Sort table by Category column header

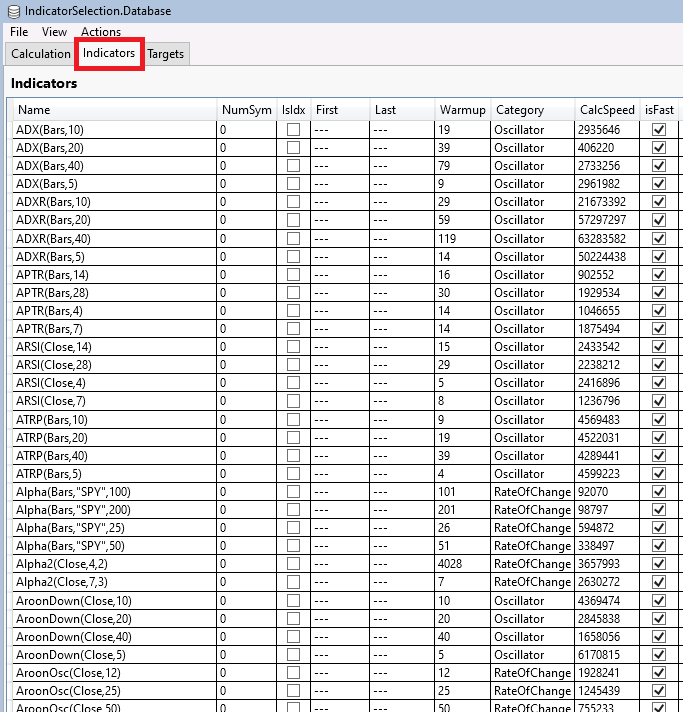click(x=519, y=110)
